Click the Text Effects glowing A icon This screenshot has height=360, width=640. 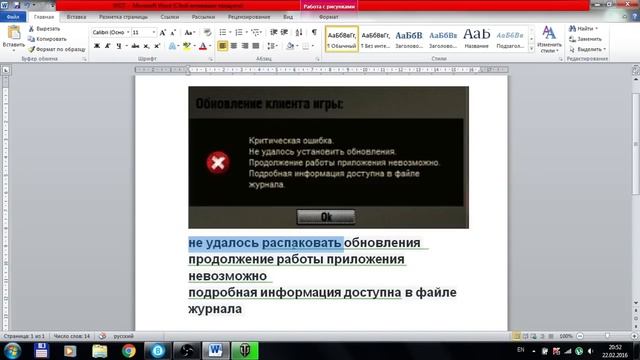(172, 46)
